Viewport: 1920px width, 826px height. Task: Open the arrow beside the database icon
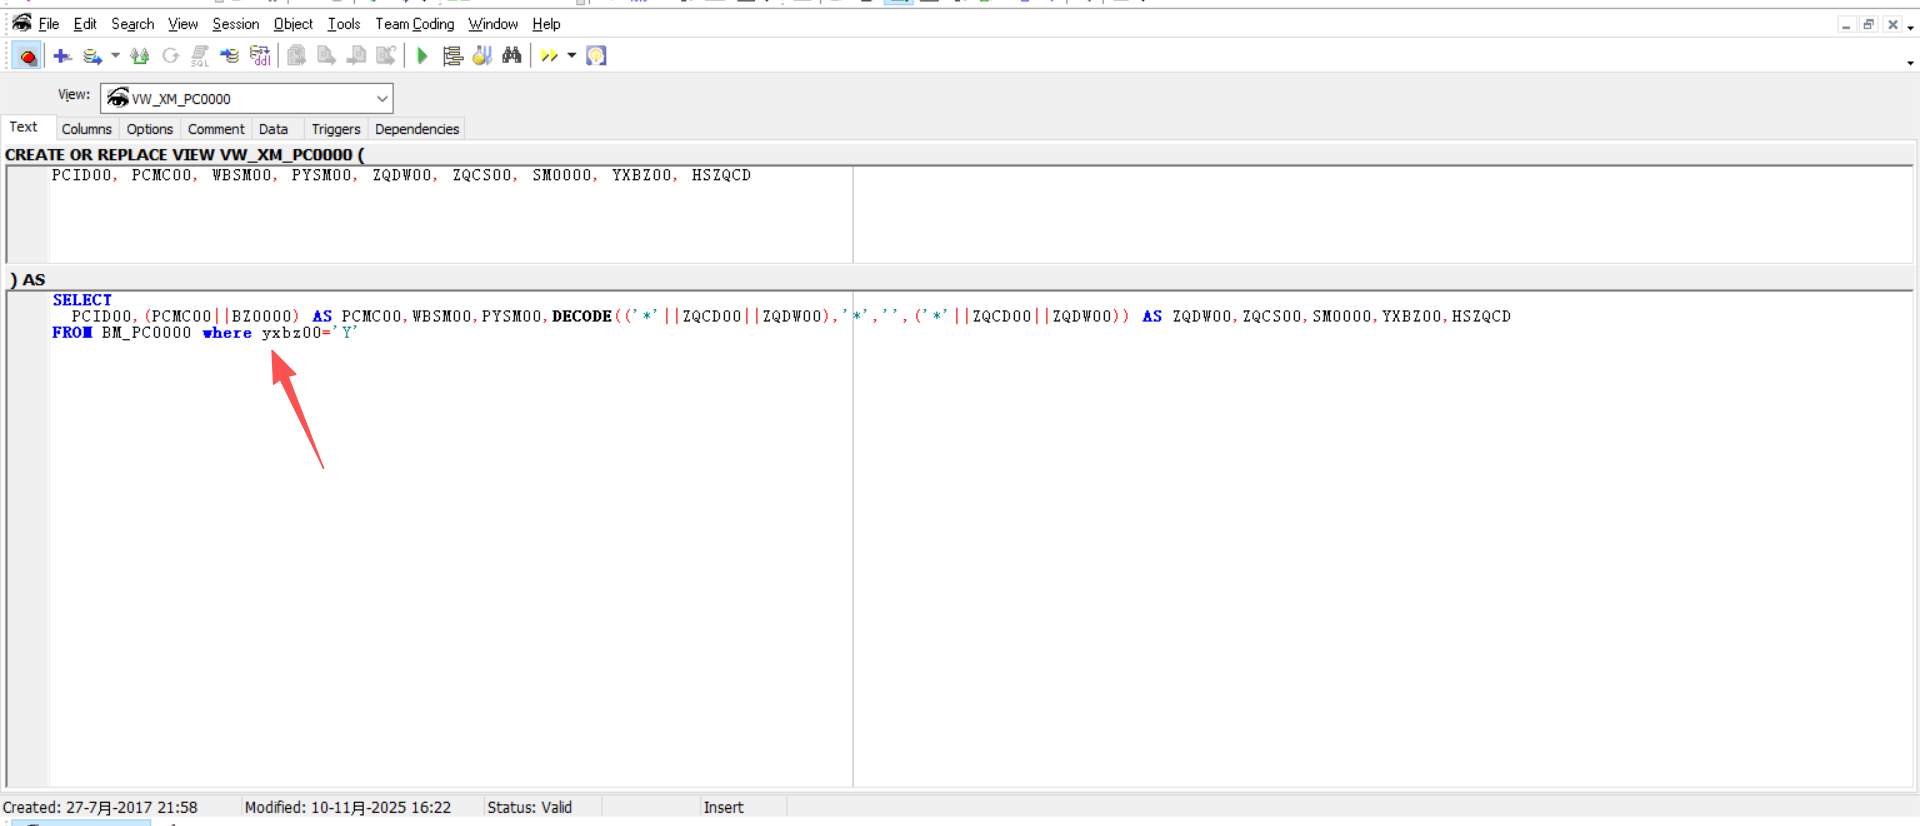(115, 56)
